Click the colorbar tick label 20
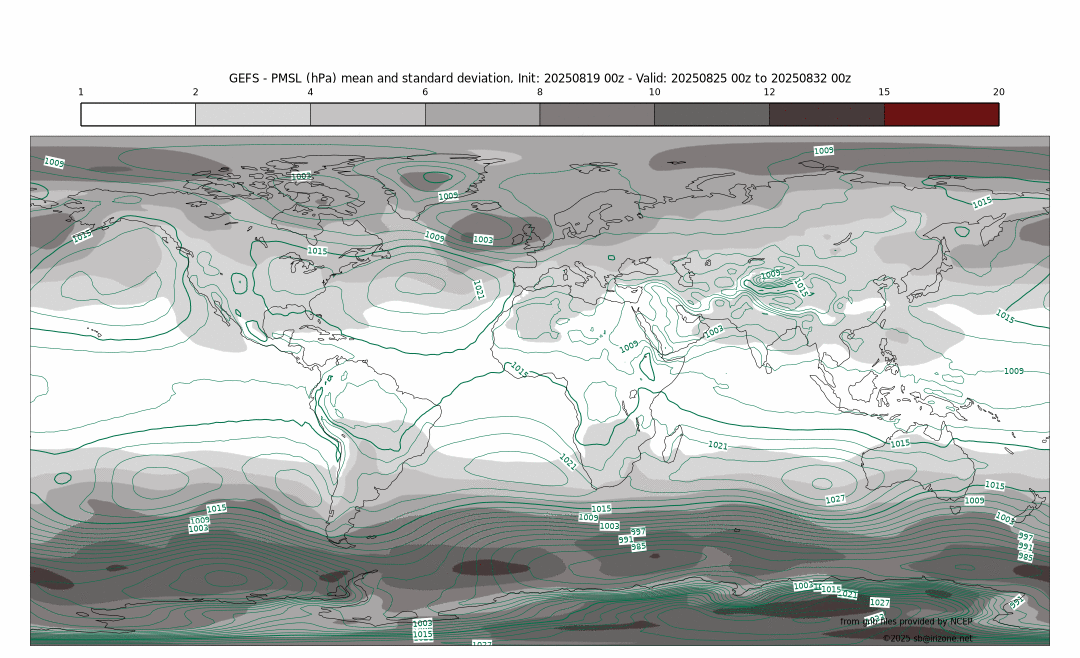This screenshot has height=658, width=1080. point(998,92)
